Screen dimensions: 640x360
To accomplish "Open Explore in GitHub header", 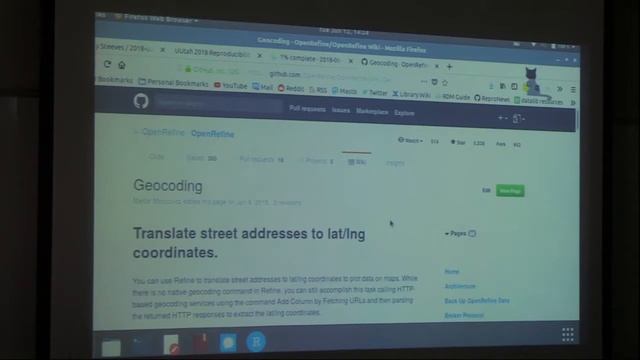I will (x=404, y=113).
